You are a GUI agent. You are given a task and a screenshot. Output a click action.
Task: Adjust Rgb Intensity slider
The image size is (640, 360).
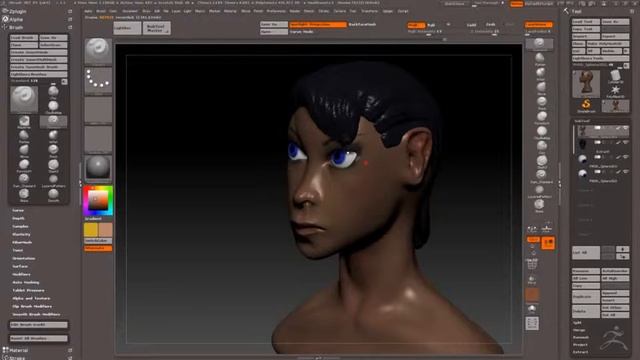click(424, 32)
